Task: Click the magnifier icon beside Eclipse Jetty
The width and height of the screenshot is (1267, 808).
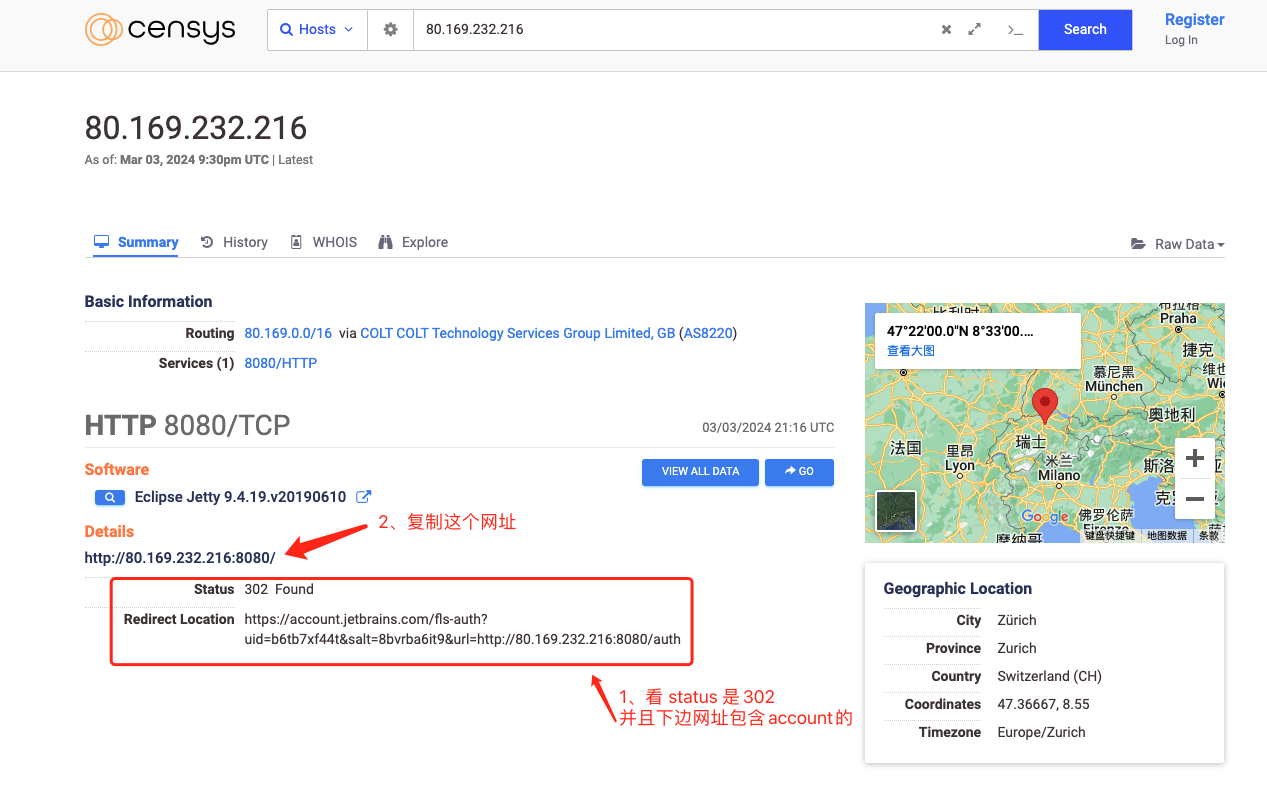Action: tap(109, 497)
